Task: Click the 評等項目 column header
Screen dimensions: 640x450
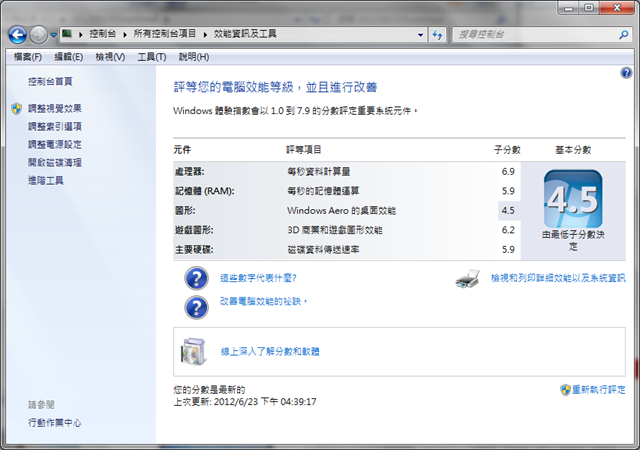Action: coord(304,150)
